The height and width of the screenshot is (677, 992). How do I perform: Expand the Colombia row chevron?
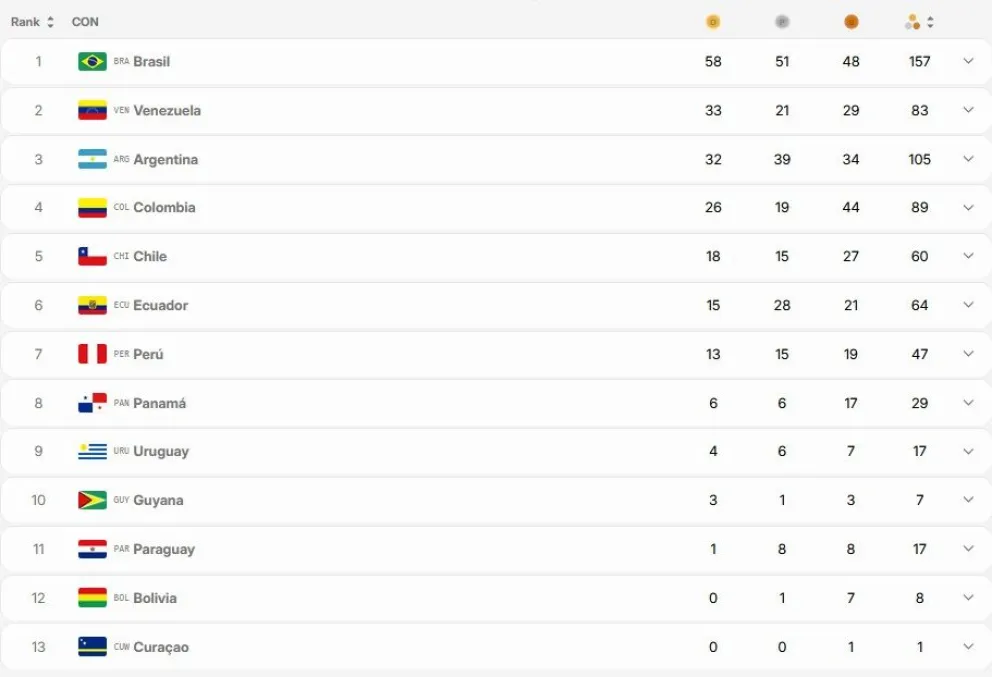[x=968, y=208]
